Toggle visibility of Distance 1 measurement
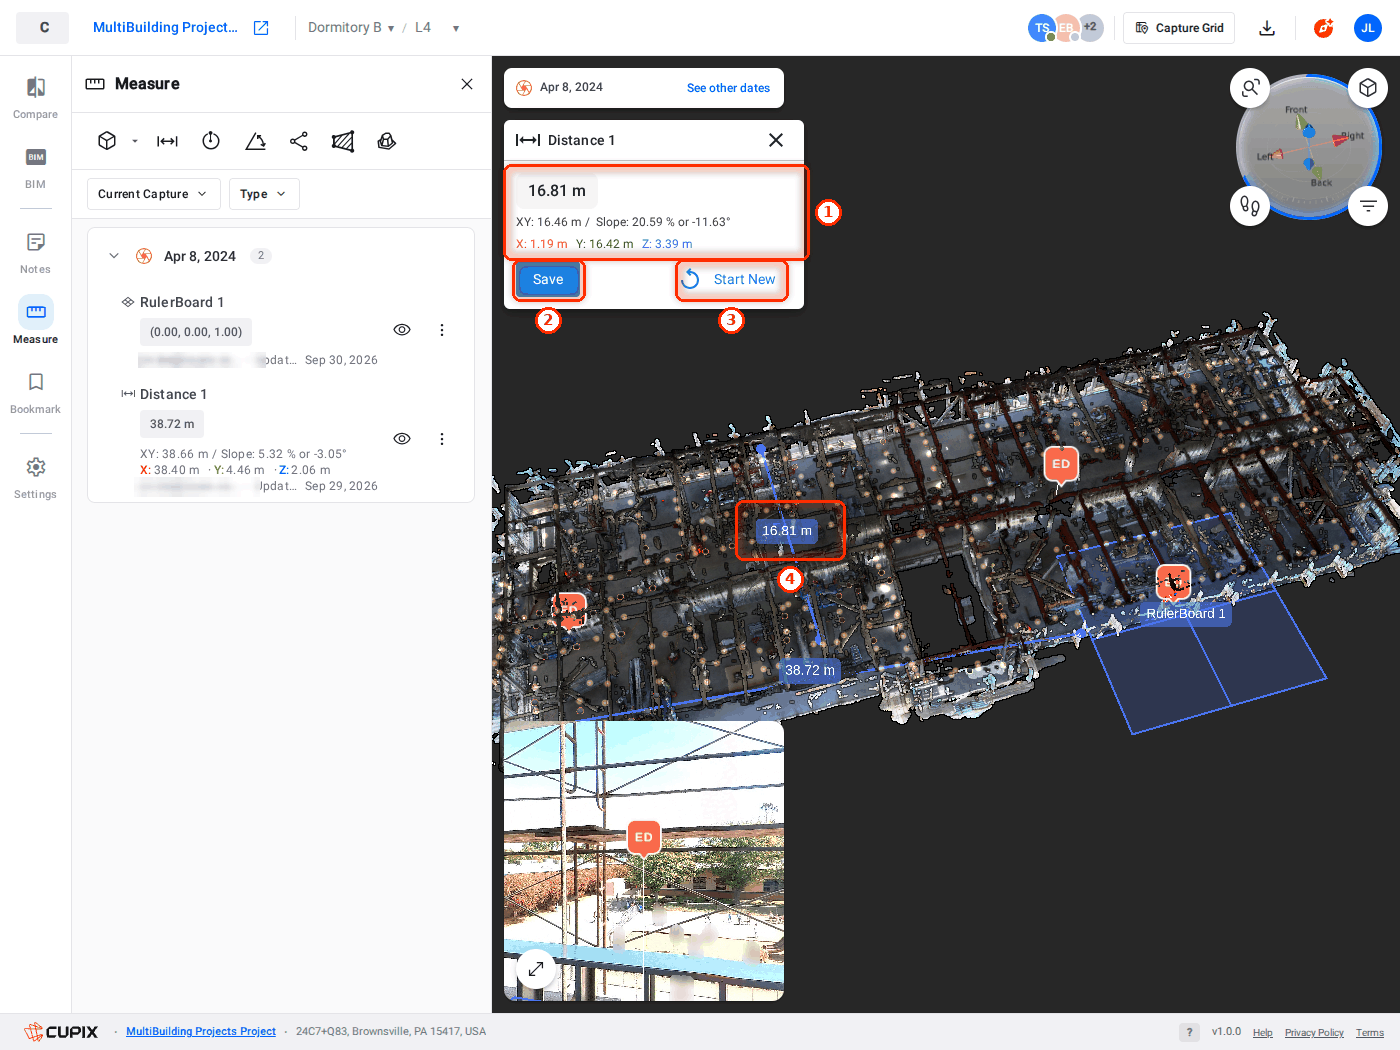 tap(402, 439)
